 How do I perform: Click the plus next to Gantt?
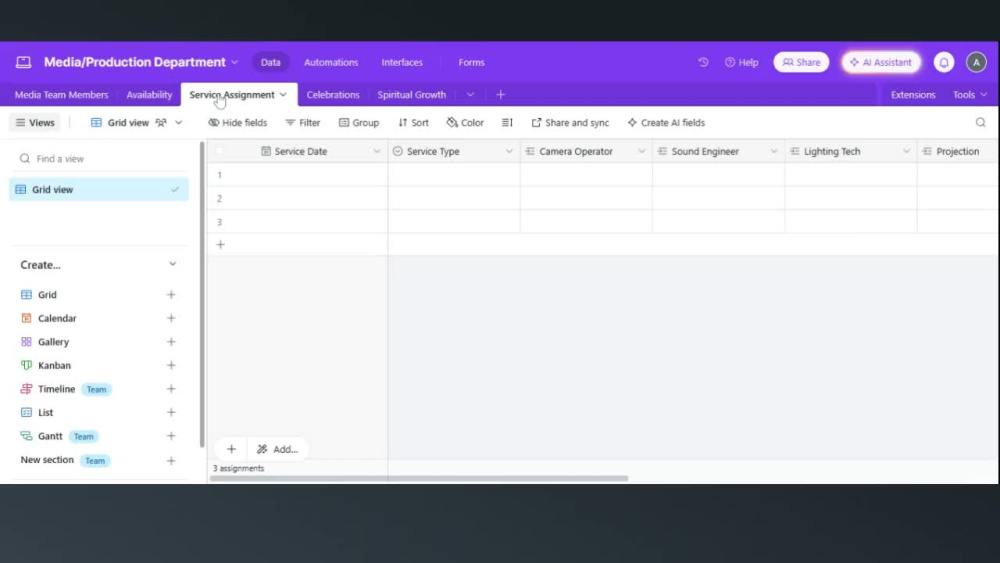[171, 436]
